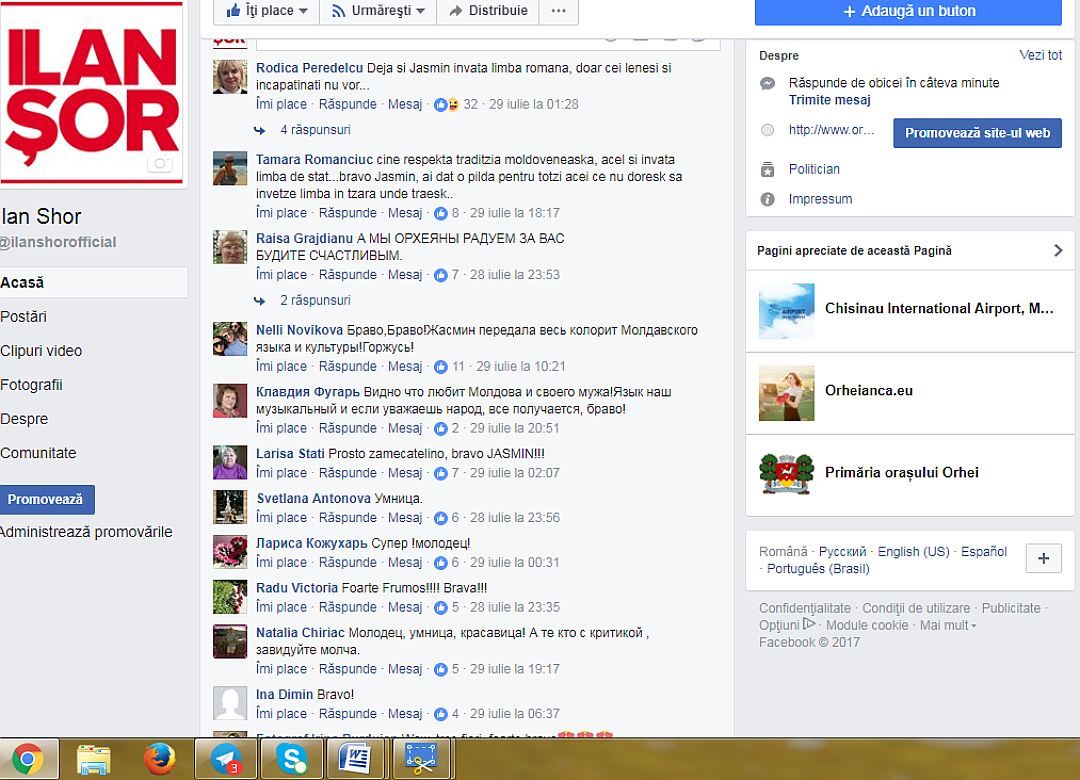Open Ina Dimin's default avatar
Viewport: 1080px width, 780px height.
click(x=230, y=703)
